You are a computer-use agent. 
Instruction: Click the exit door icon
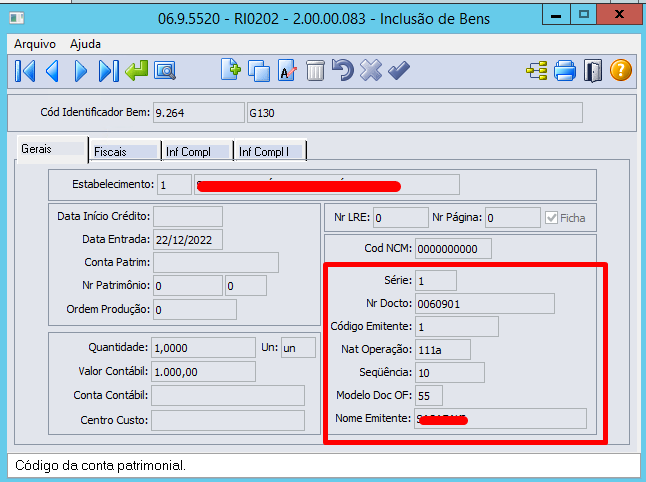coord(593,71)
